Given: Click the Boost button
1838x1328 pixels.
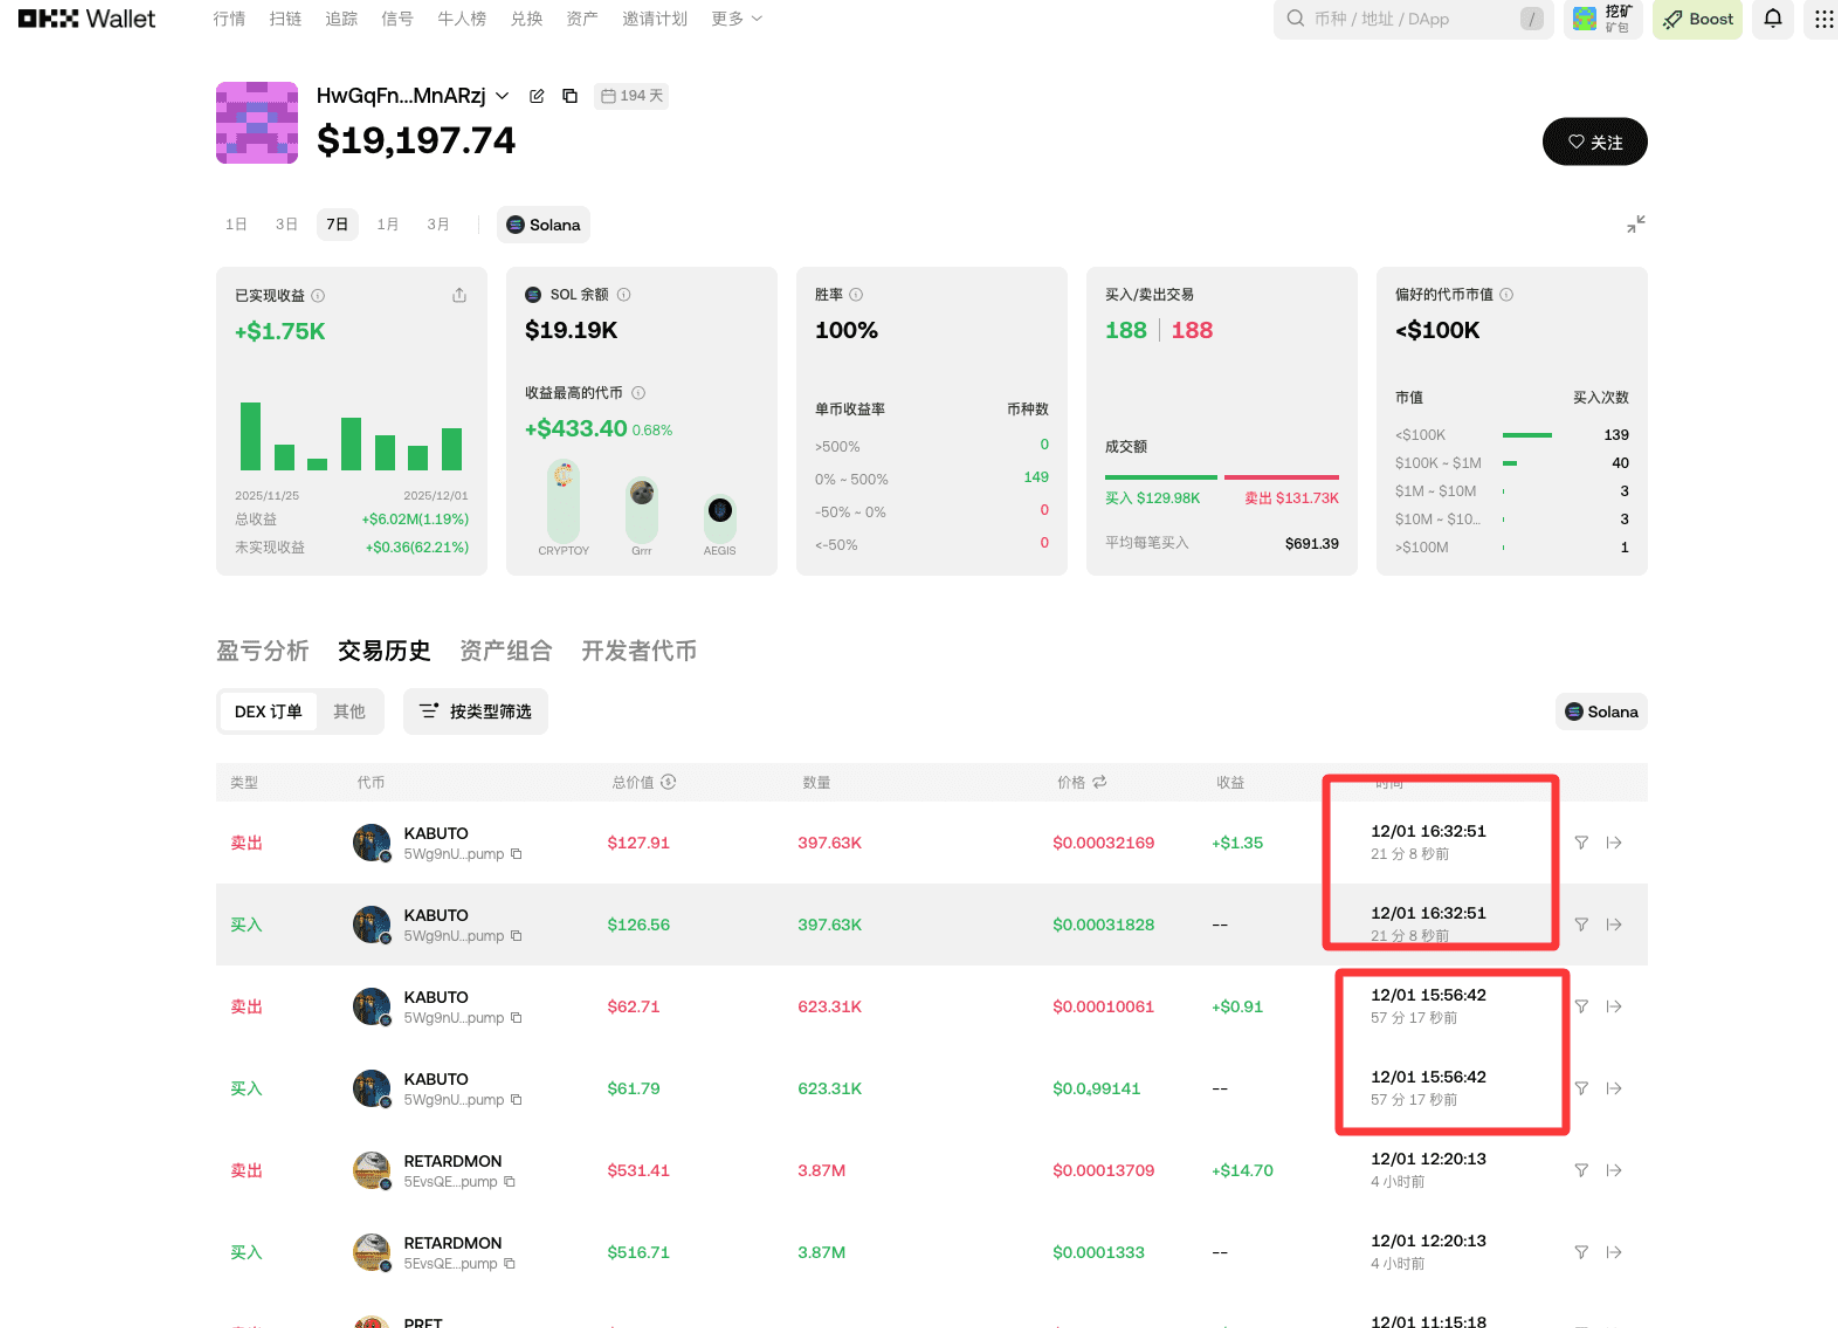Looking at the screenshot, I should (1697, 19).
